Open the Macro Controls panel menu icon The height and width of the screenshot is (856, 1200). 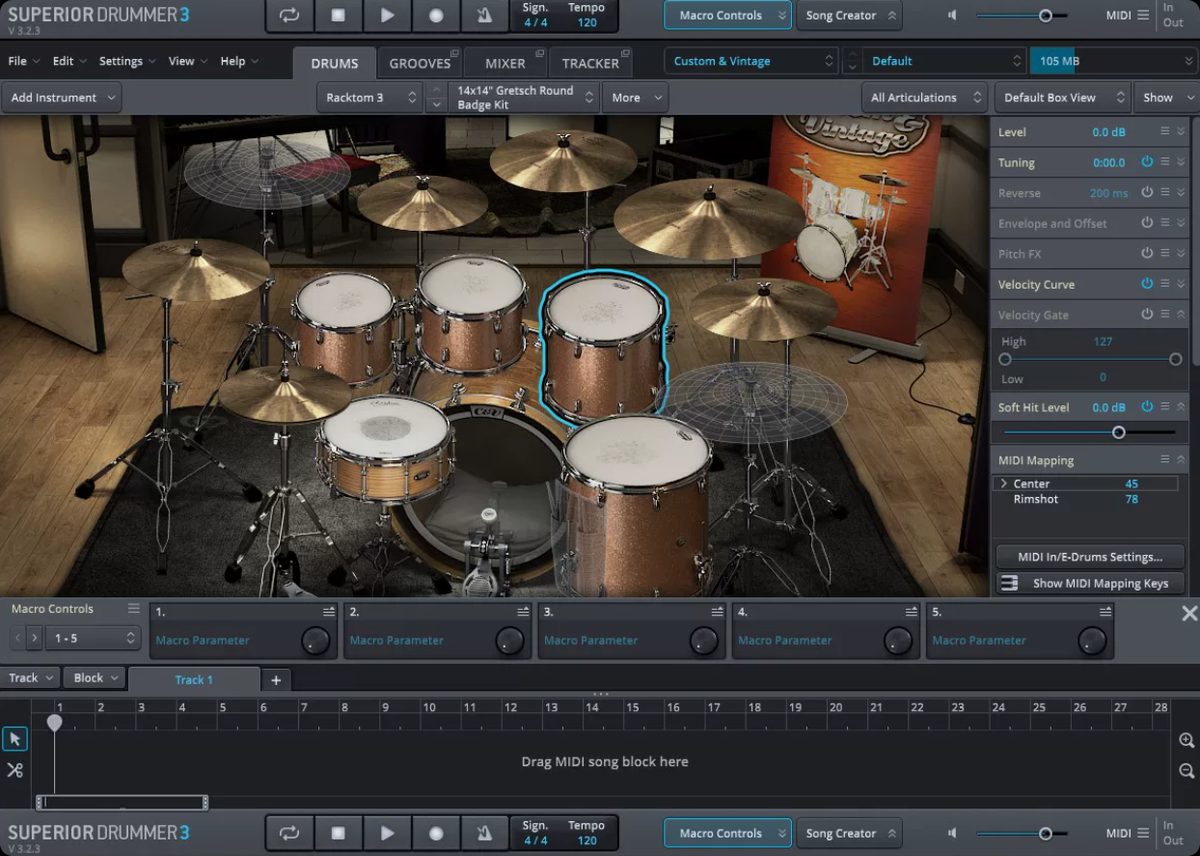(x=133, y=608)
